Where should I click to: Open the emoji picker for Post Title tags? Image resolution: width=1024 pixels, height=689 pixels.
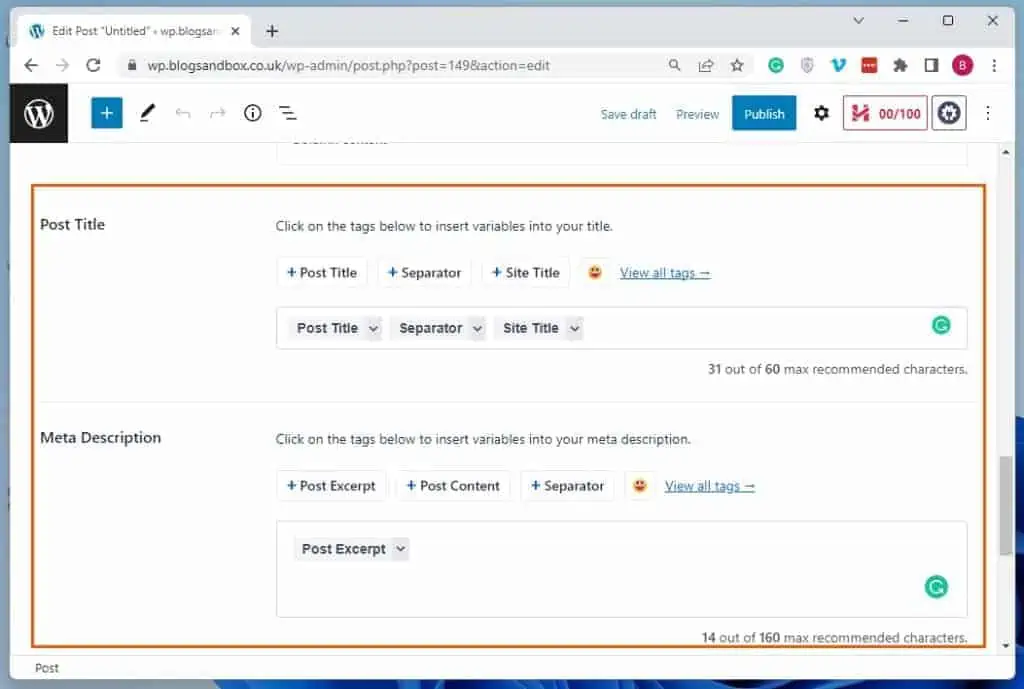coord(595,271)
